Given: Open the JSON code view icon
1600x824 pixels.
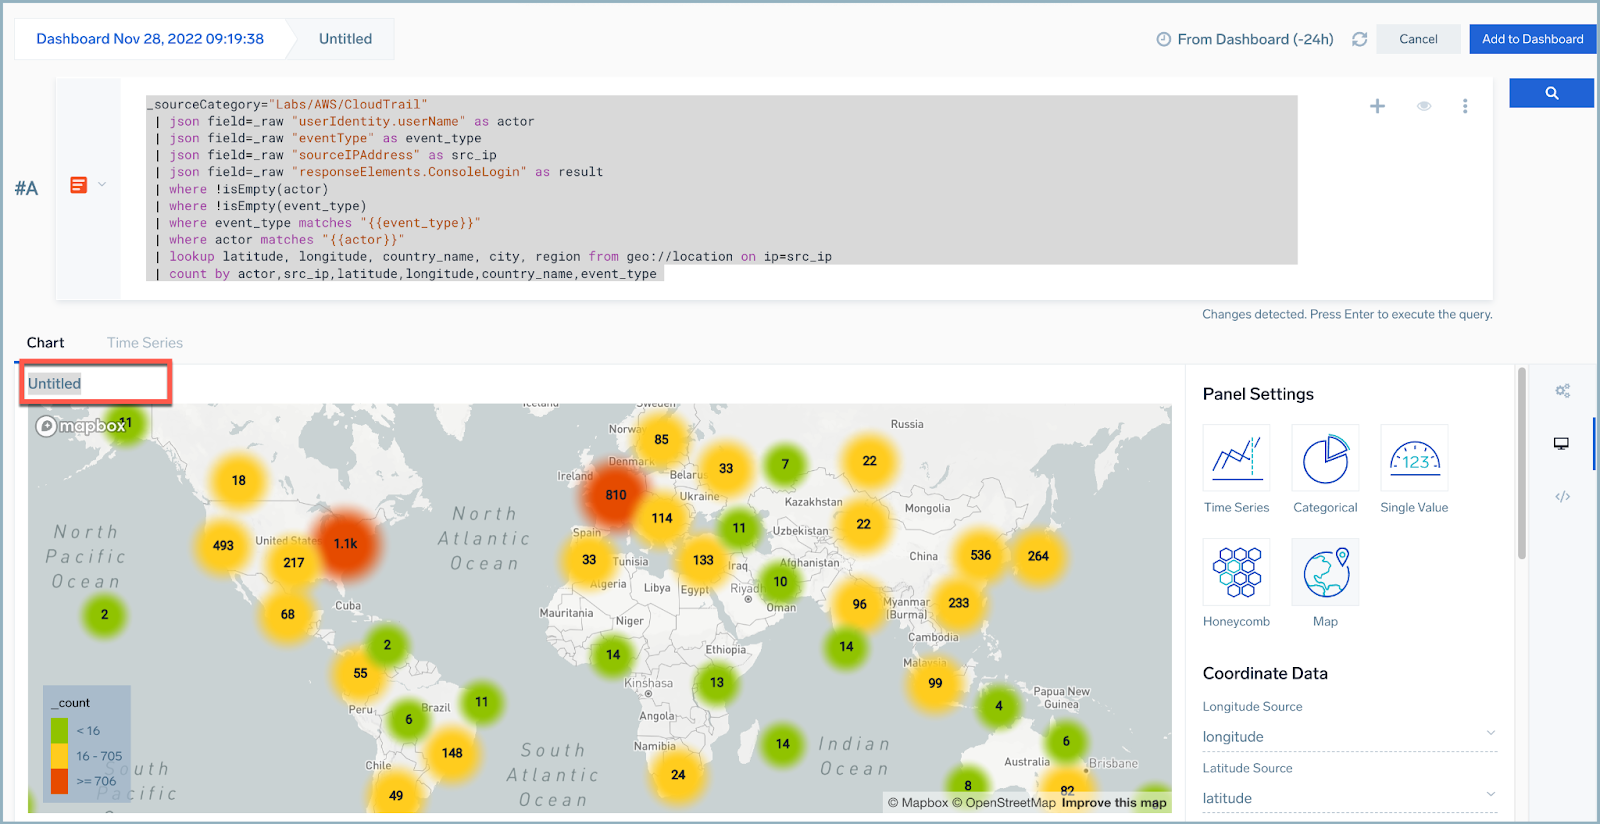Looking at the screenshot, I should coord(1562,496).
